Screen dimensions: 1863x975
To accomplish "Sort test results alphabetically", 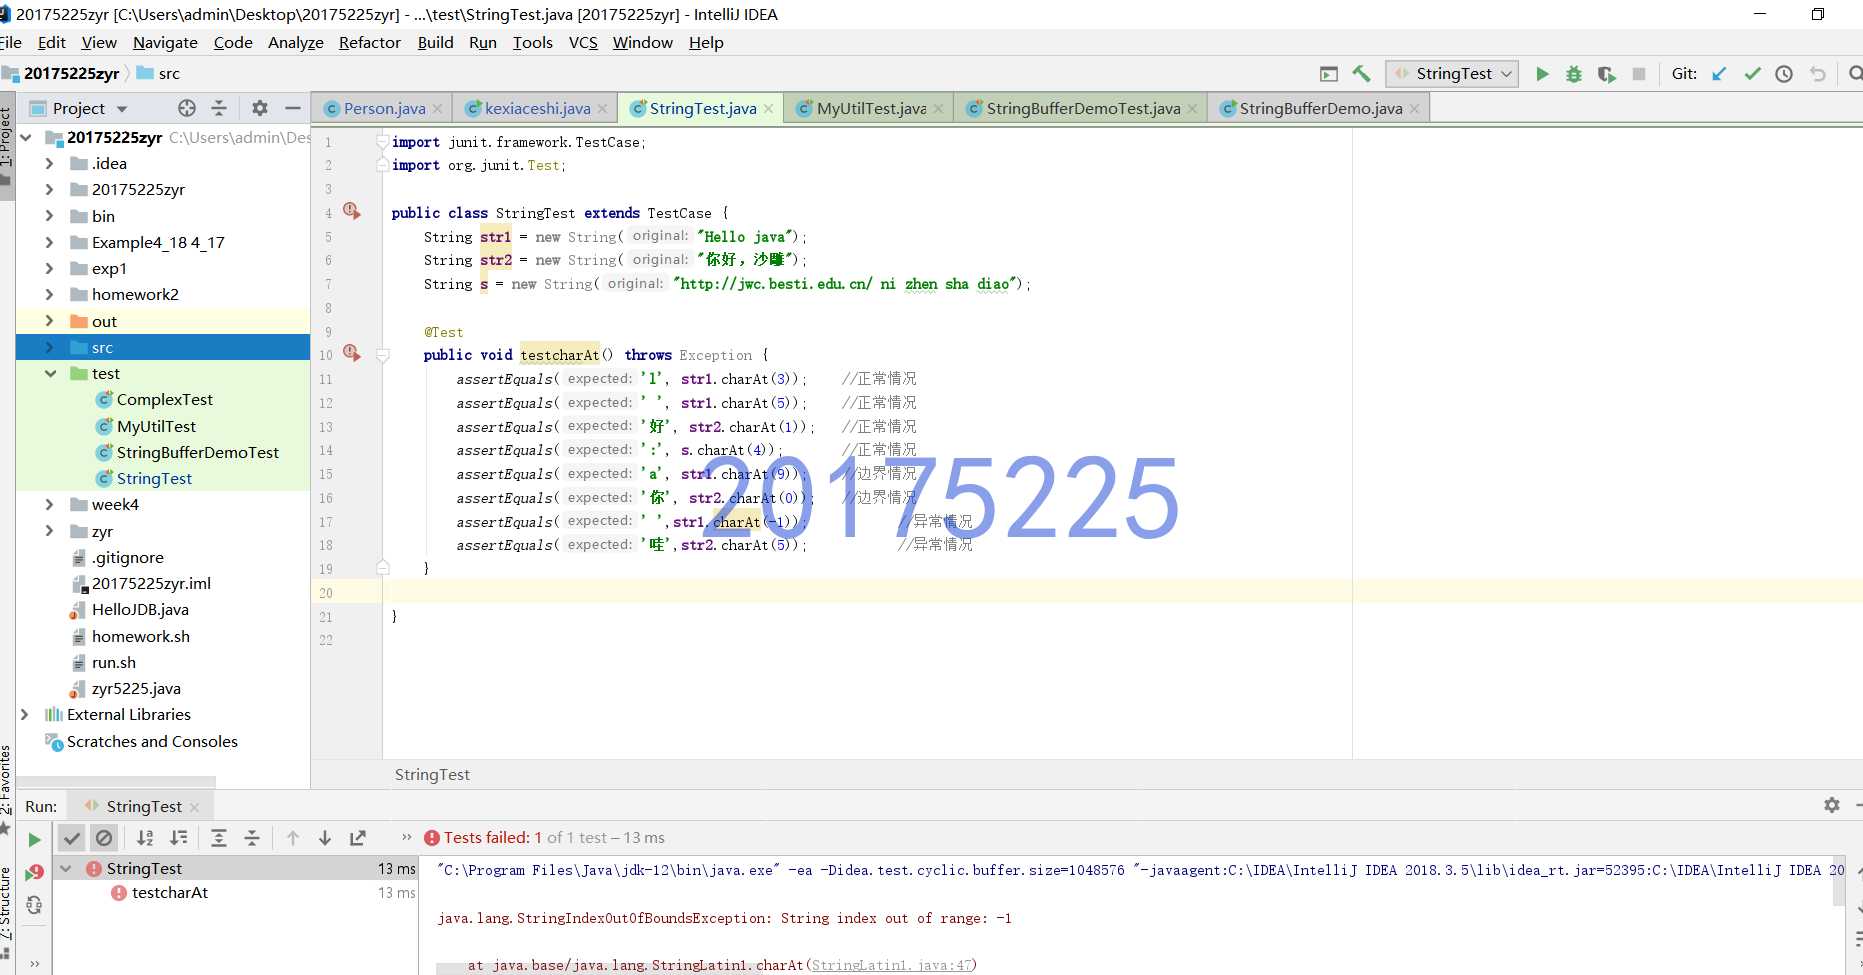I will pyautogui.click(x=145, y=838).
